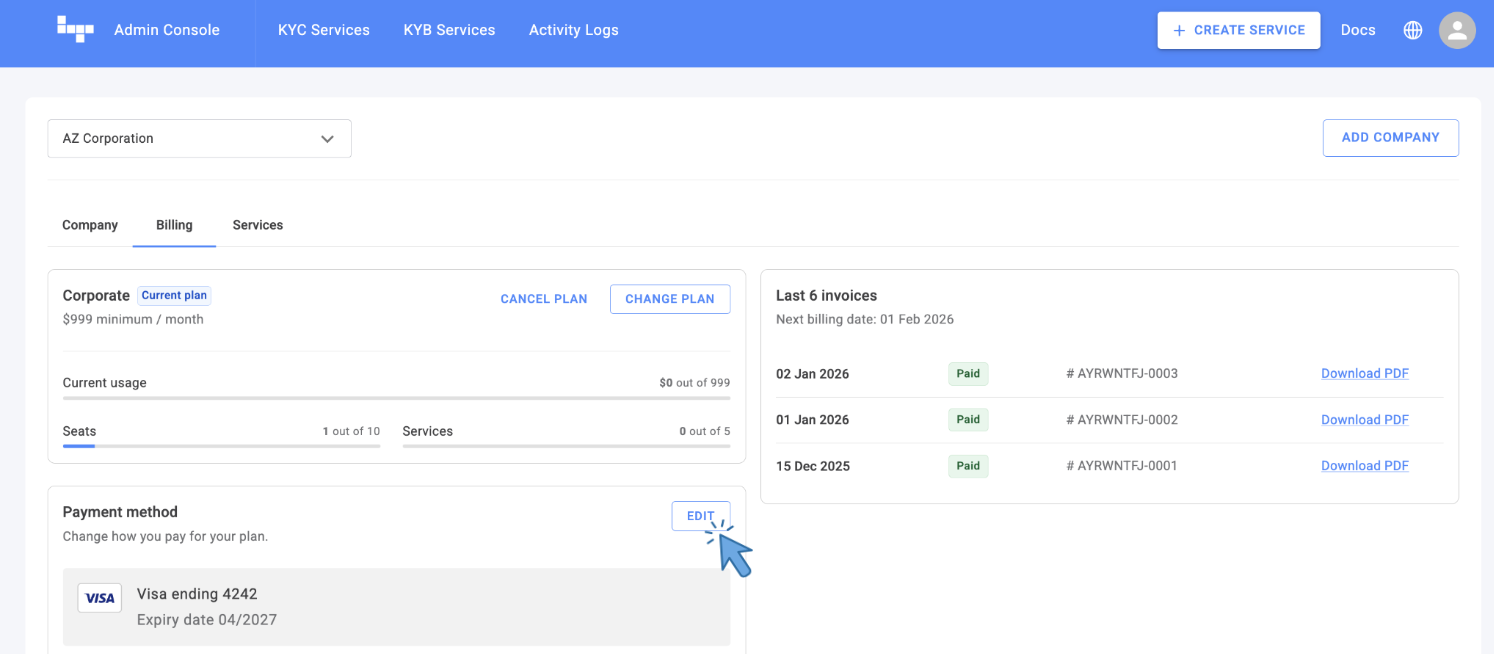The height and width of the screenshot is (654, 1494).
Task: Download PDF for invoice AYRWNTFJ-0003
Action: pos(1364,374)
